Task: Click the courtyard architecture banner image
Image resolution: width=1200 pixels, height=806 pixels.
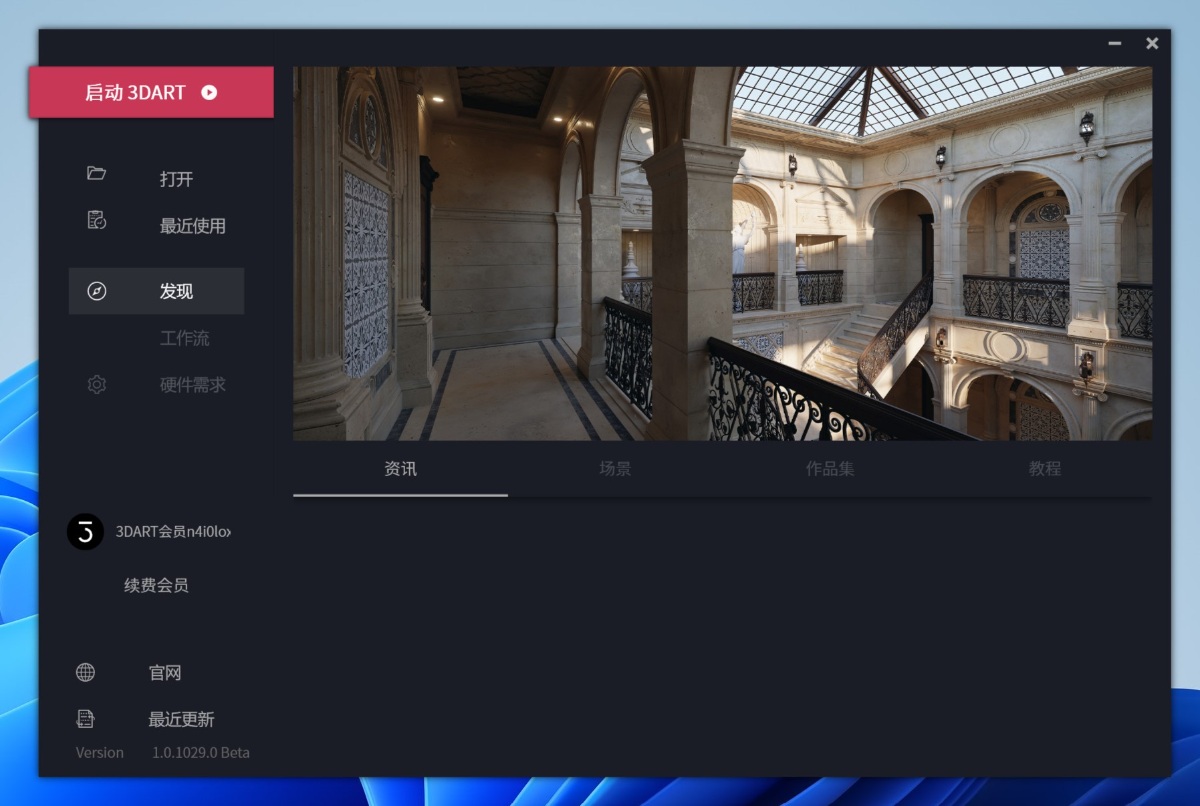Action: (x=722, y=253)
